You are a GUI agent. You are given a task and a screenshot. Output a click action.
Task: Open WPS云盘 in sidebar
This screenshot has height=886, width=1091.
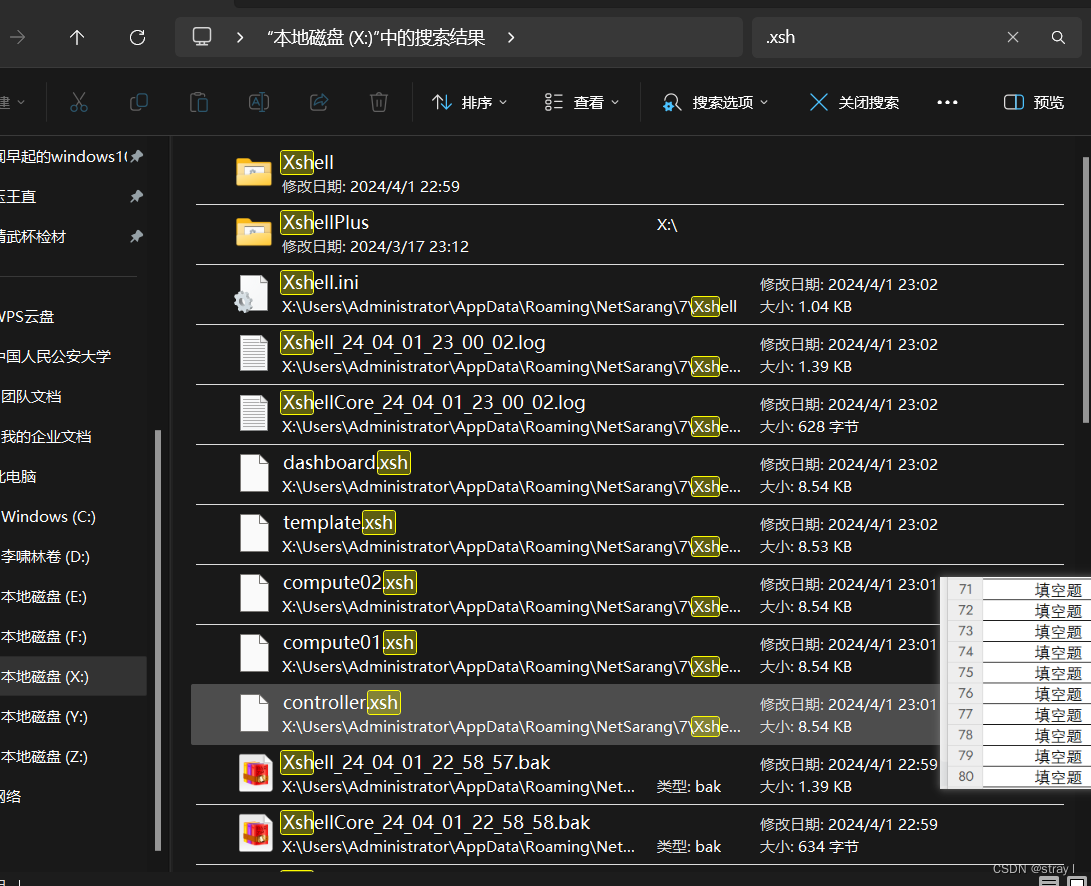tap(27, 317)
